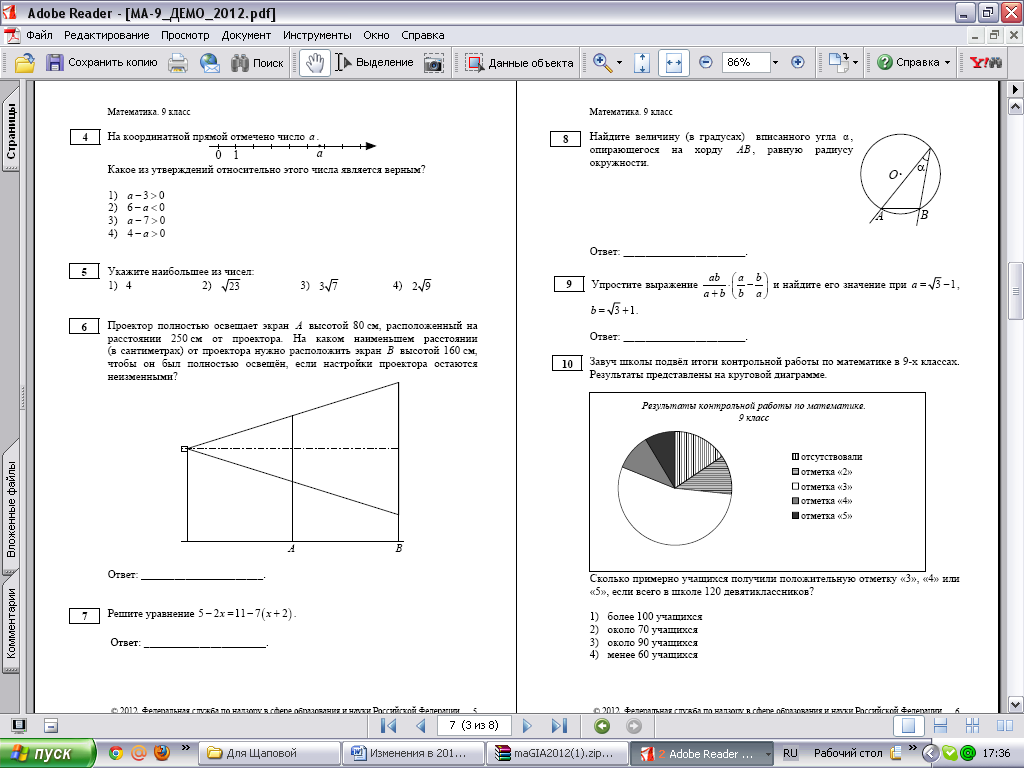Switch to Изменения в 201… Word document
The height and width of the screenshot is (768, 1024).
[x=413, y=753]
